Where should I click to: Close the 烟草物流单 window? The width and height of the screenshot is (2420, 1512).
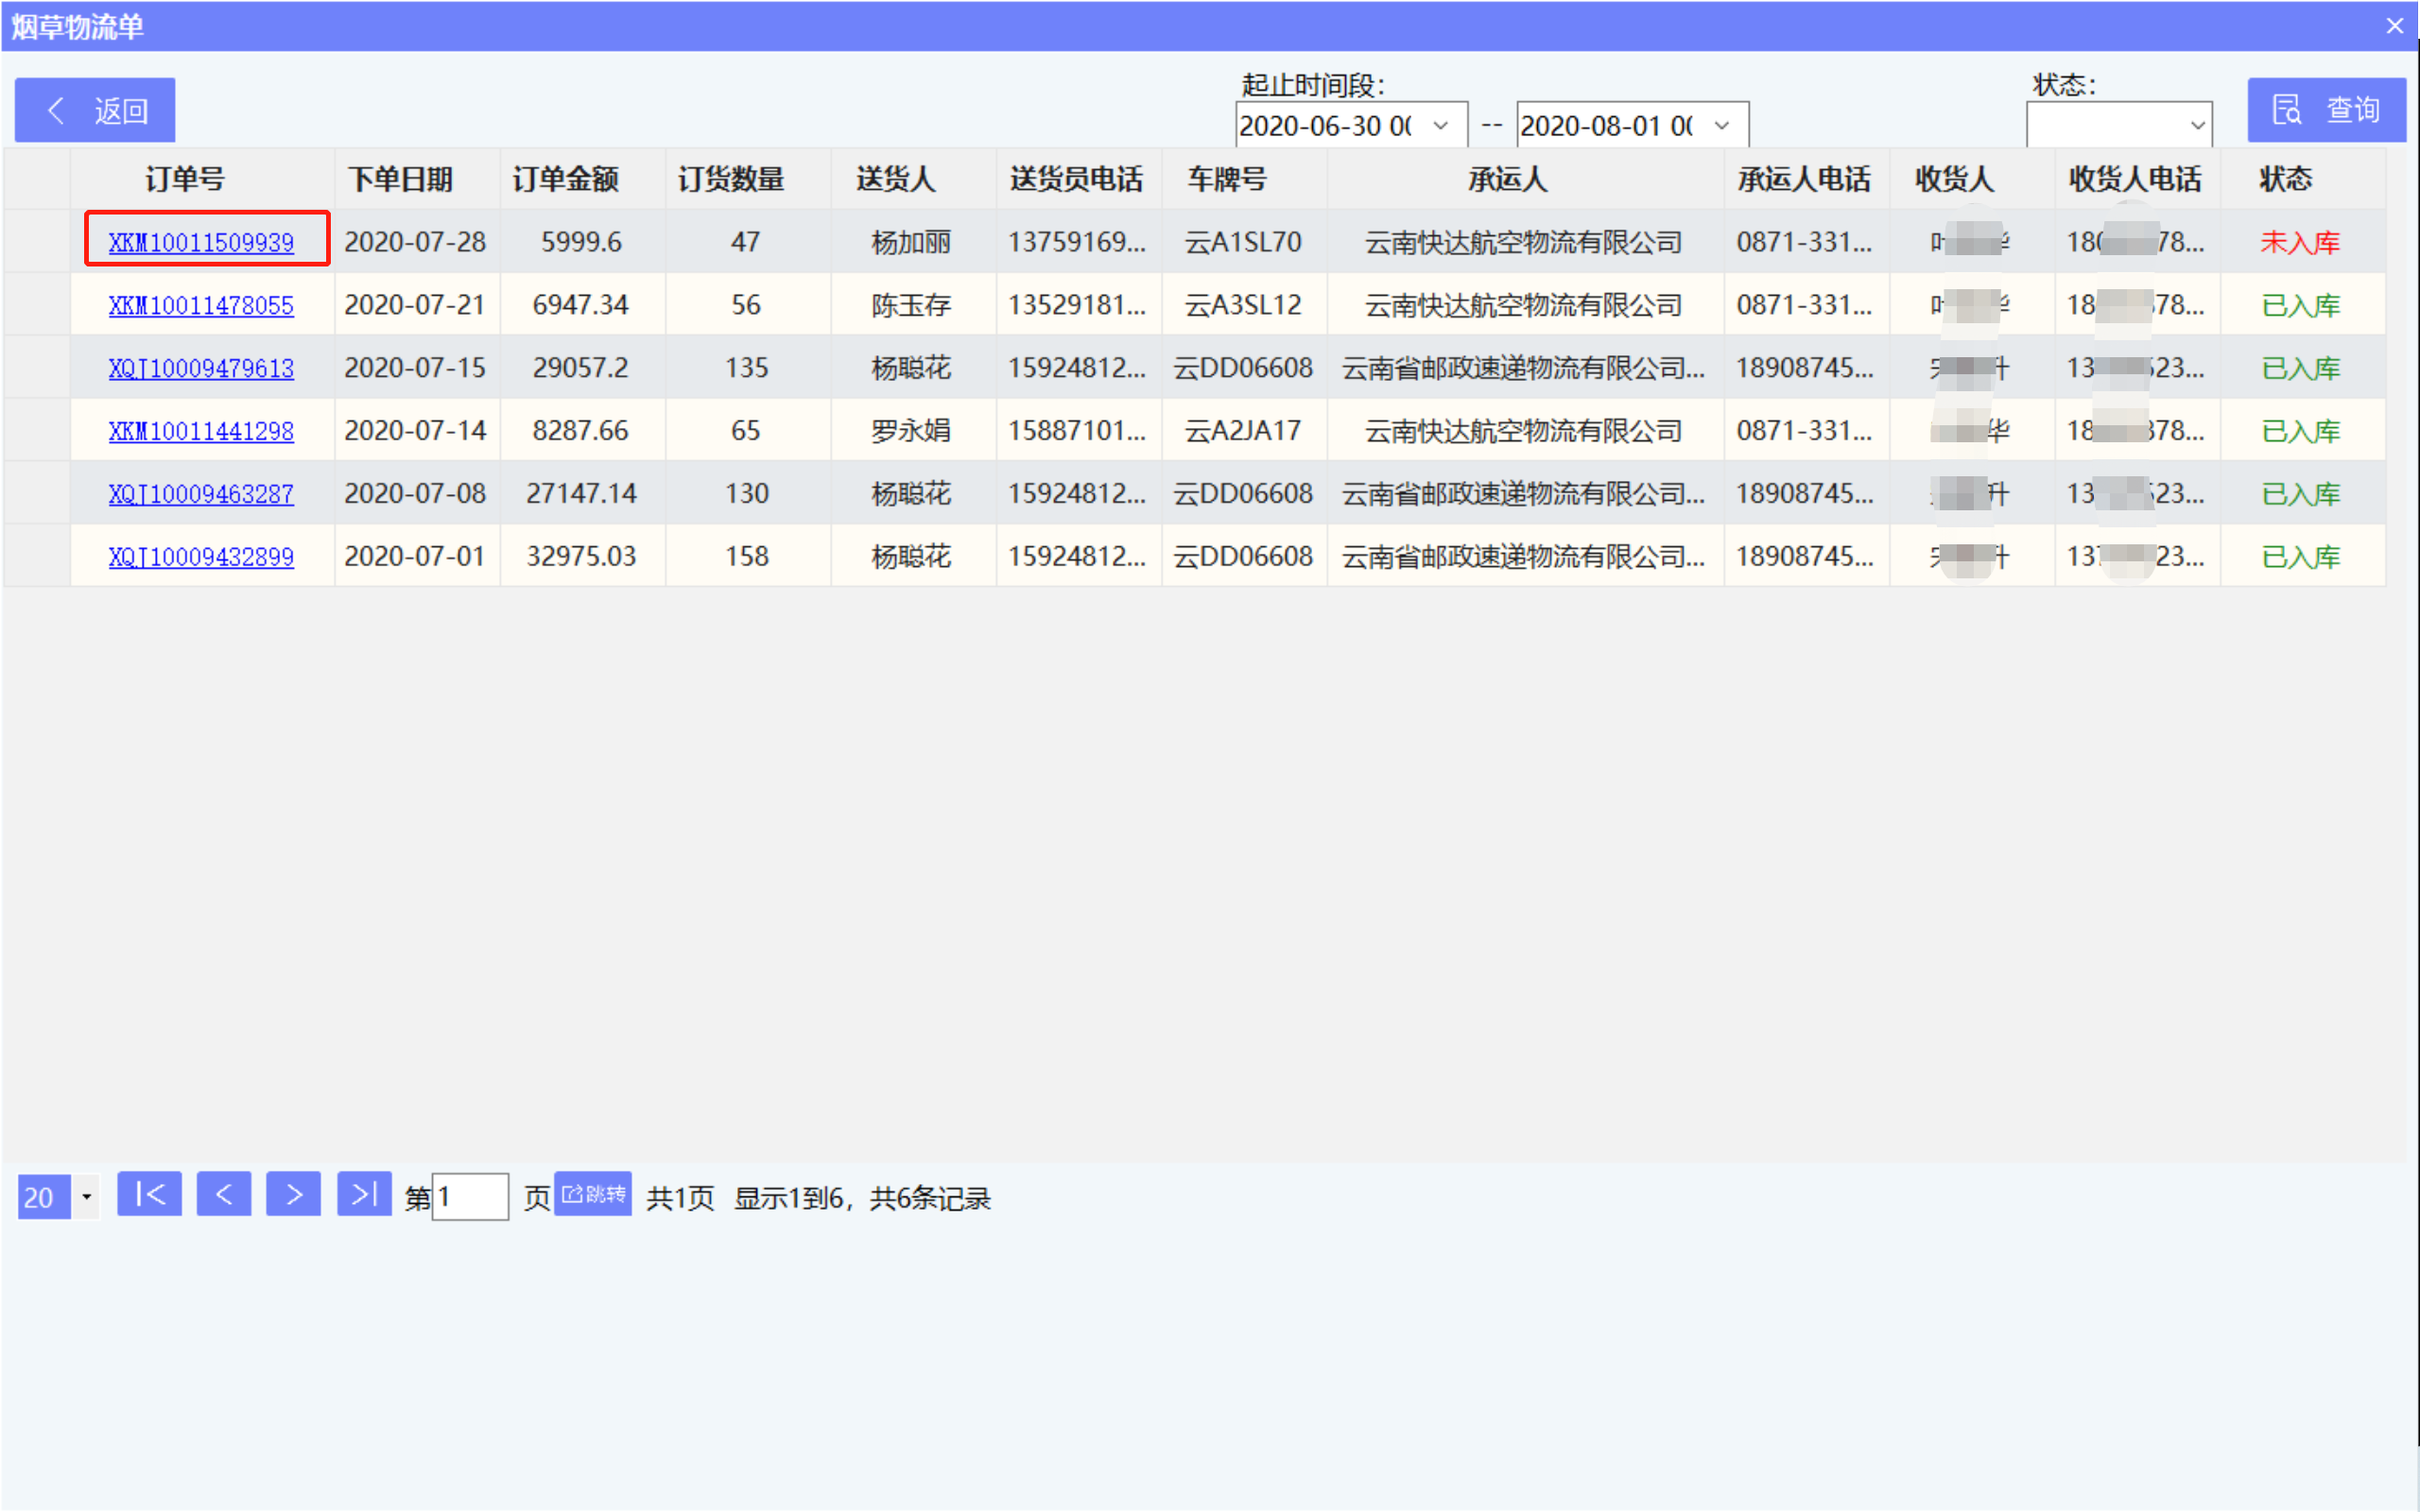click(x=2394, y=26)
